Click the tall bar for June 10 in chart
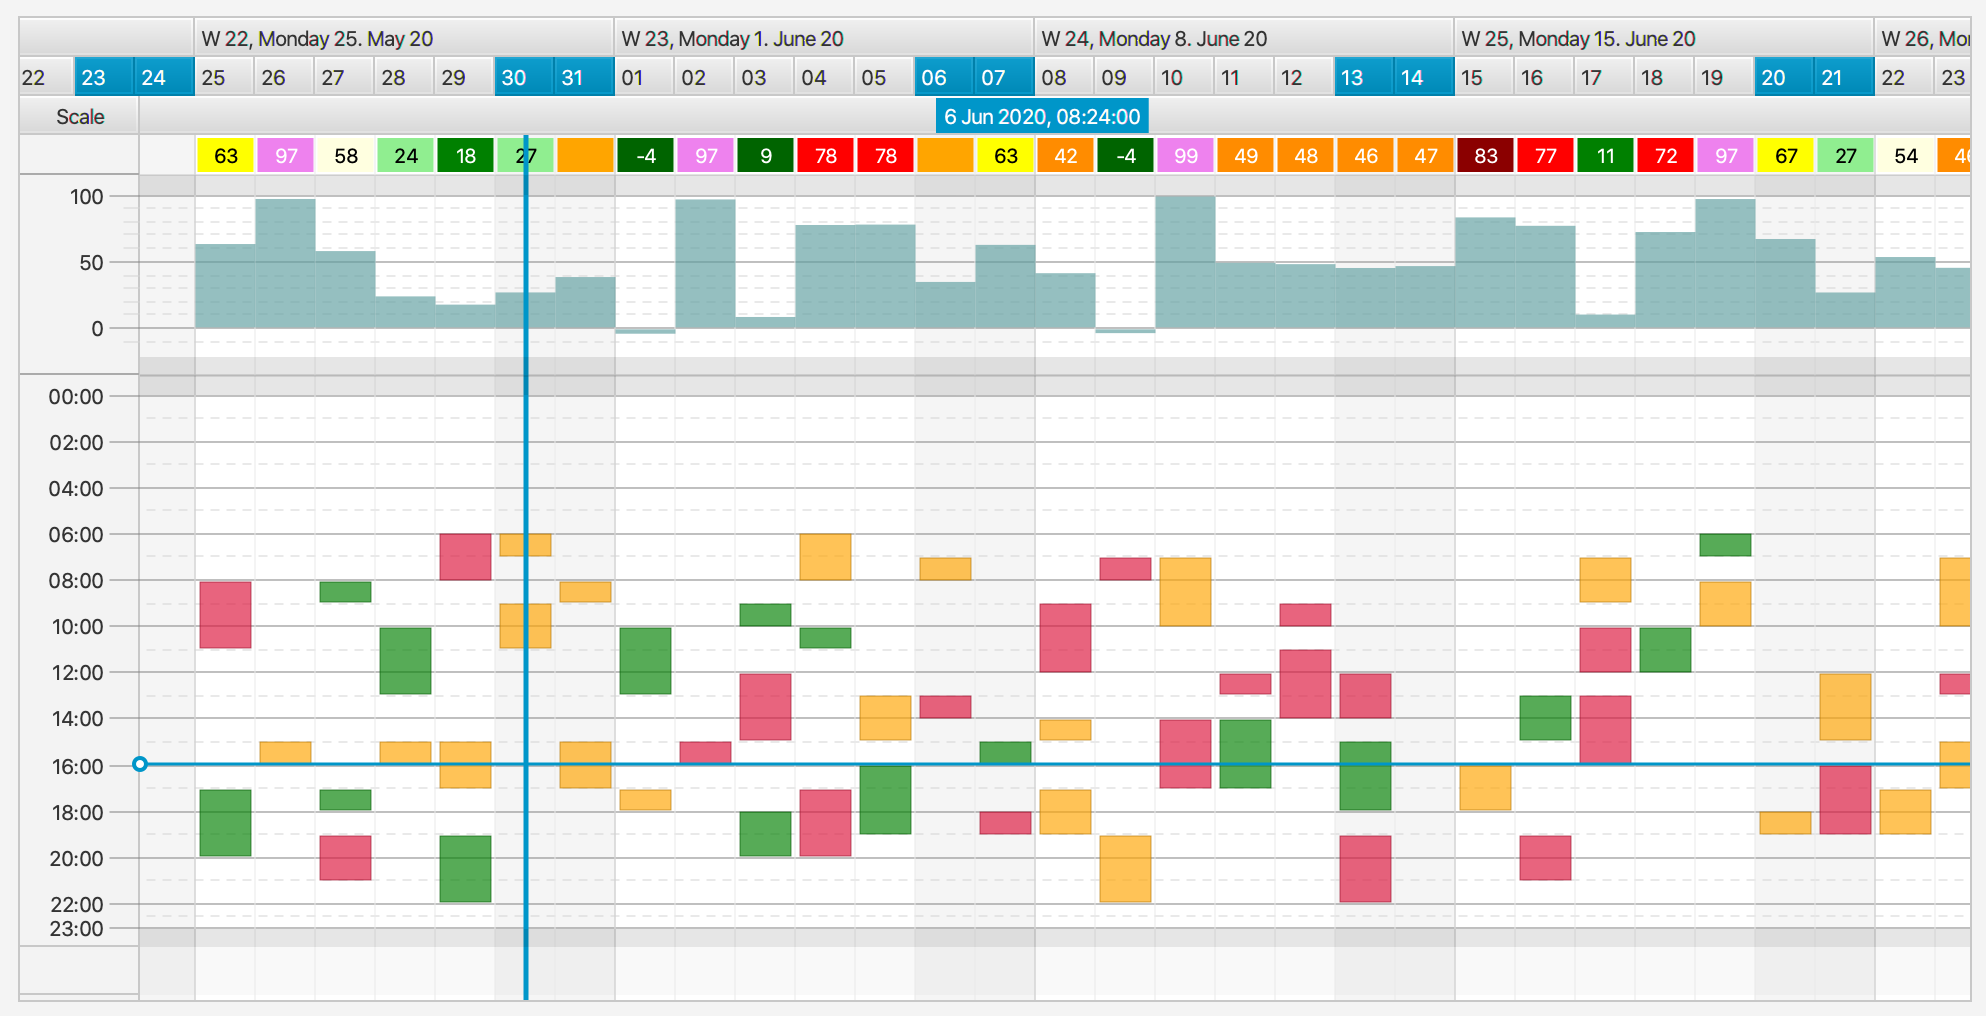The height and width of the screenshot is (1016, 1986). (1185, 262)
